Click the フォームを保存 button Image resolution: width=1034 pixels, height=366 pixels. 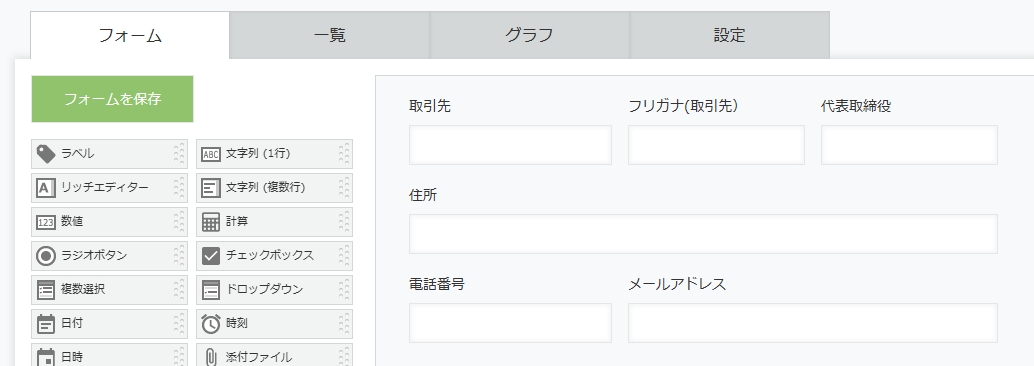coord(112,99)
